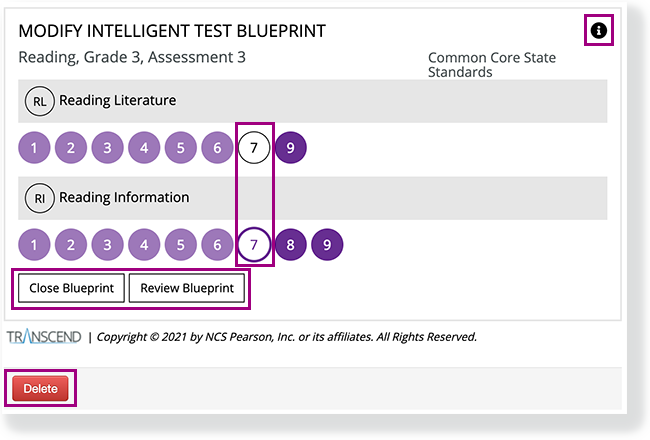650x440 pixels.
Task: Toggle Reading Literature standard 4
Action: tap(145, 149)
